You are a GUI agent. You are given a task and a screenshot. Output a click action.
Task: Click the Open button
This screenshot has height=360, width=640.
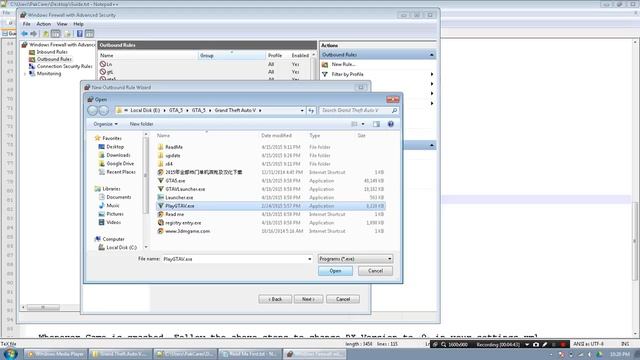335,271
